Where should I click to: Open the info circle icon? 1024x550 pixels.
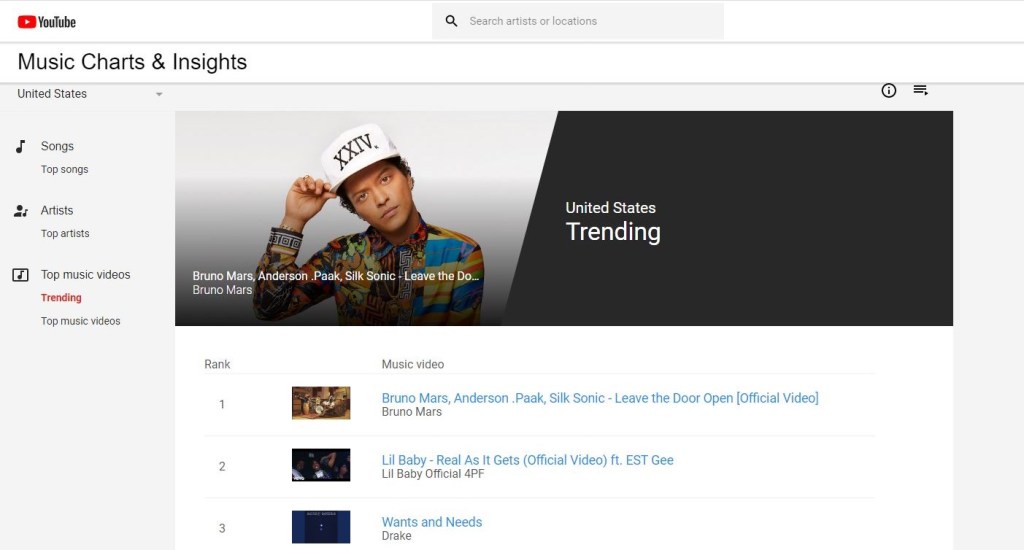[889, 91]
